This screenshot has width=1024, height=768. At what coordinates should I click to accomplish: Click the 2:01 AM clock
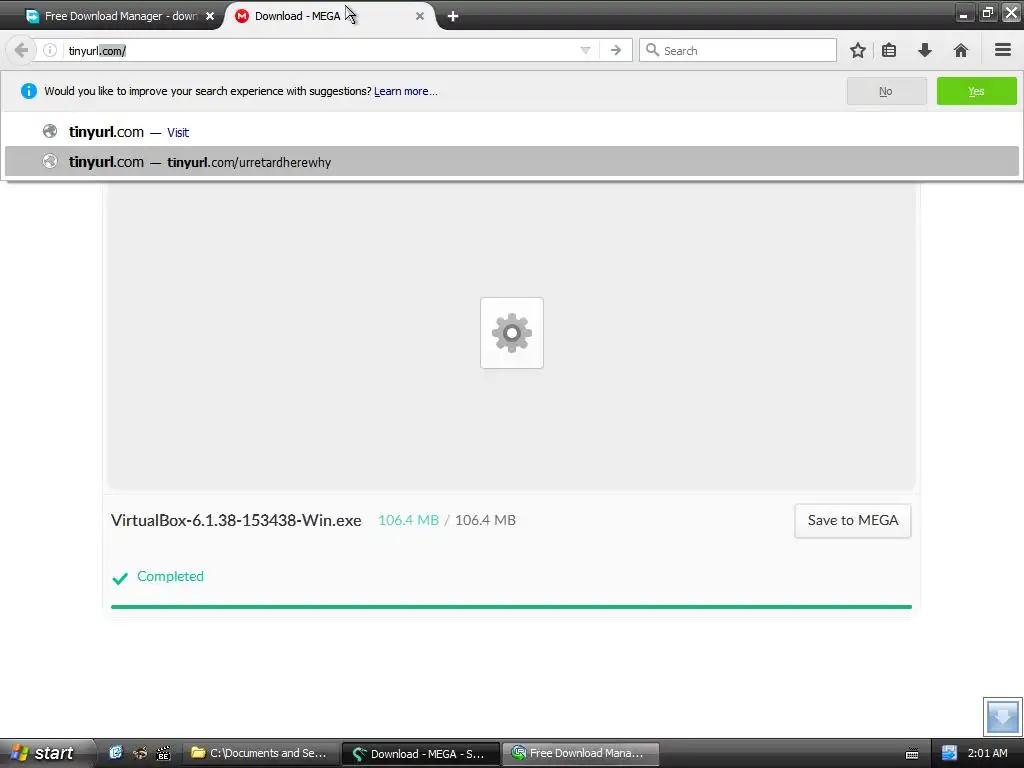click(x=987, y=753)
